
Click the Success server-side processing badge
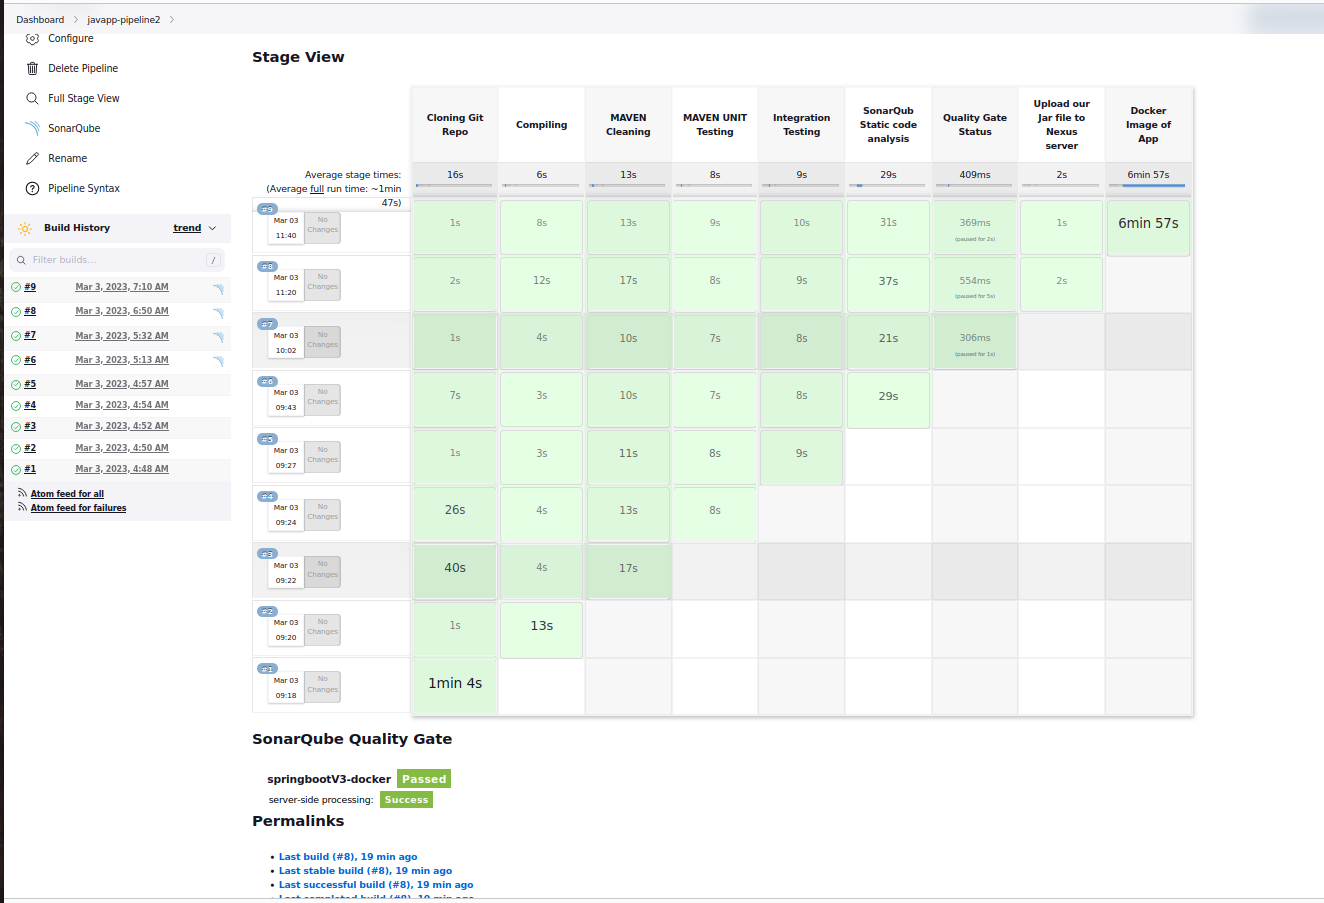[406, 800]
